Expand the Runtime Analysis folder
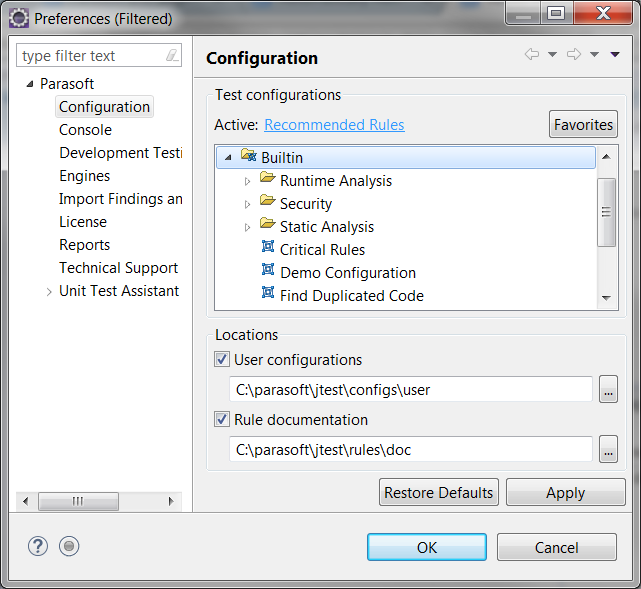 tap(247, 181)
